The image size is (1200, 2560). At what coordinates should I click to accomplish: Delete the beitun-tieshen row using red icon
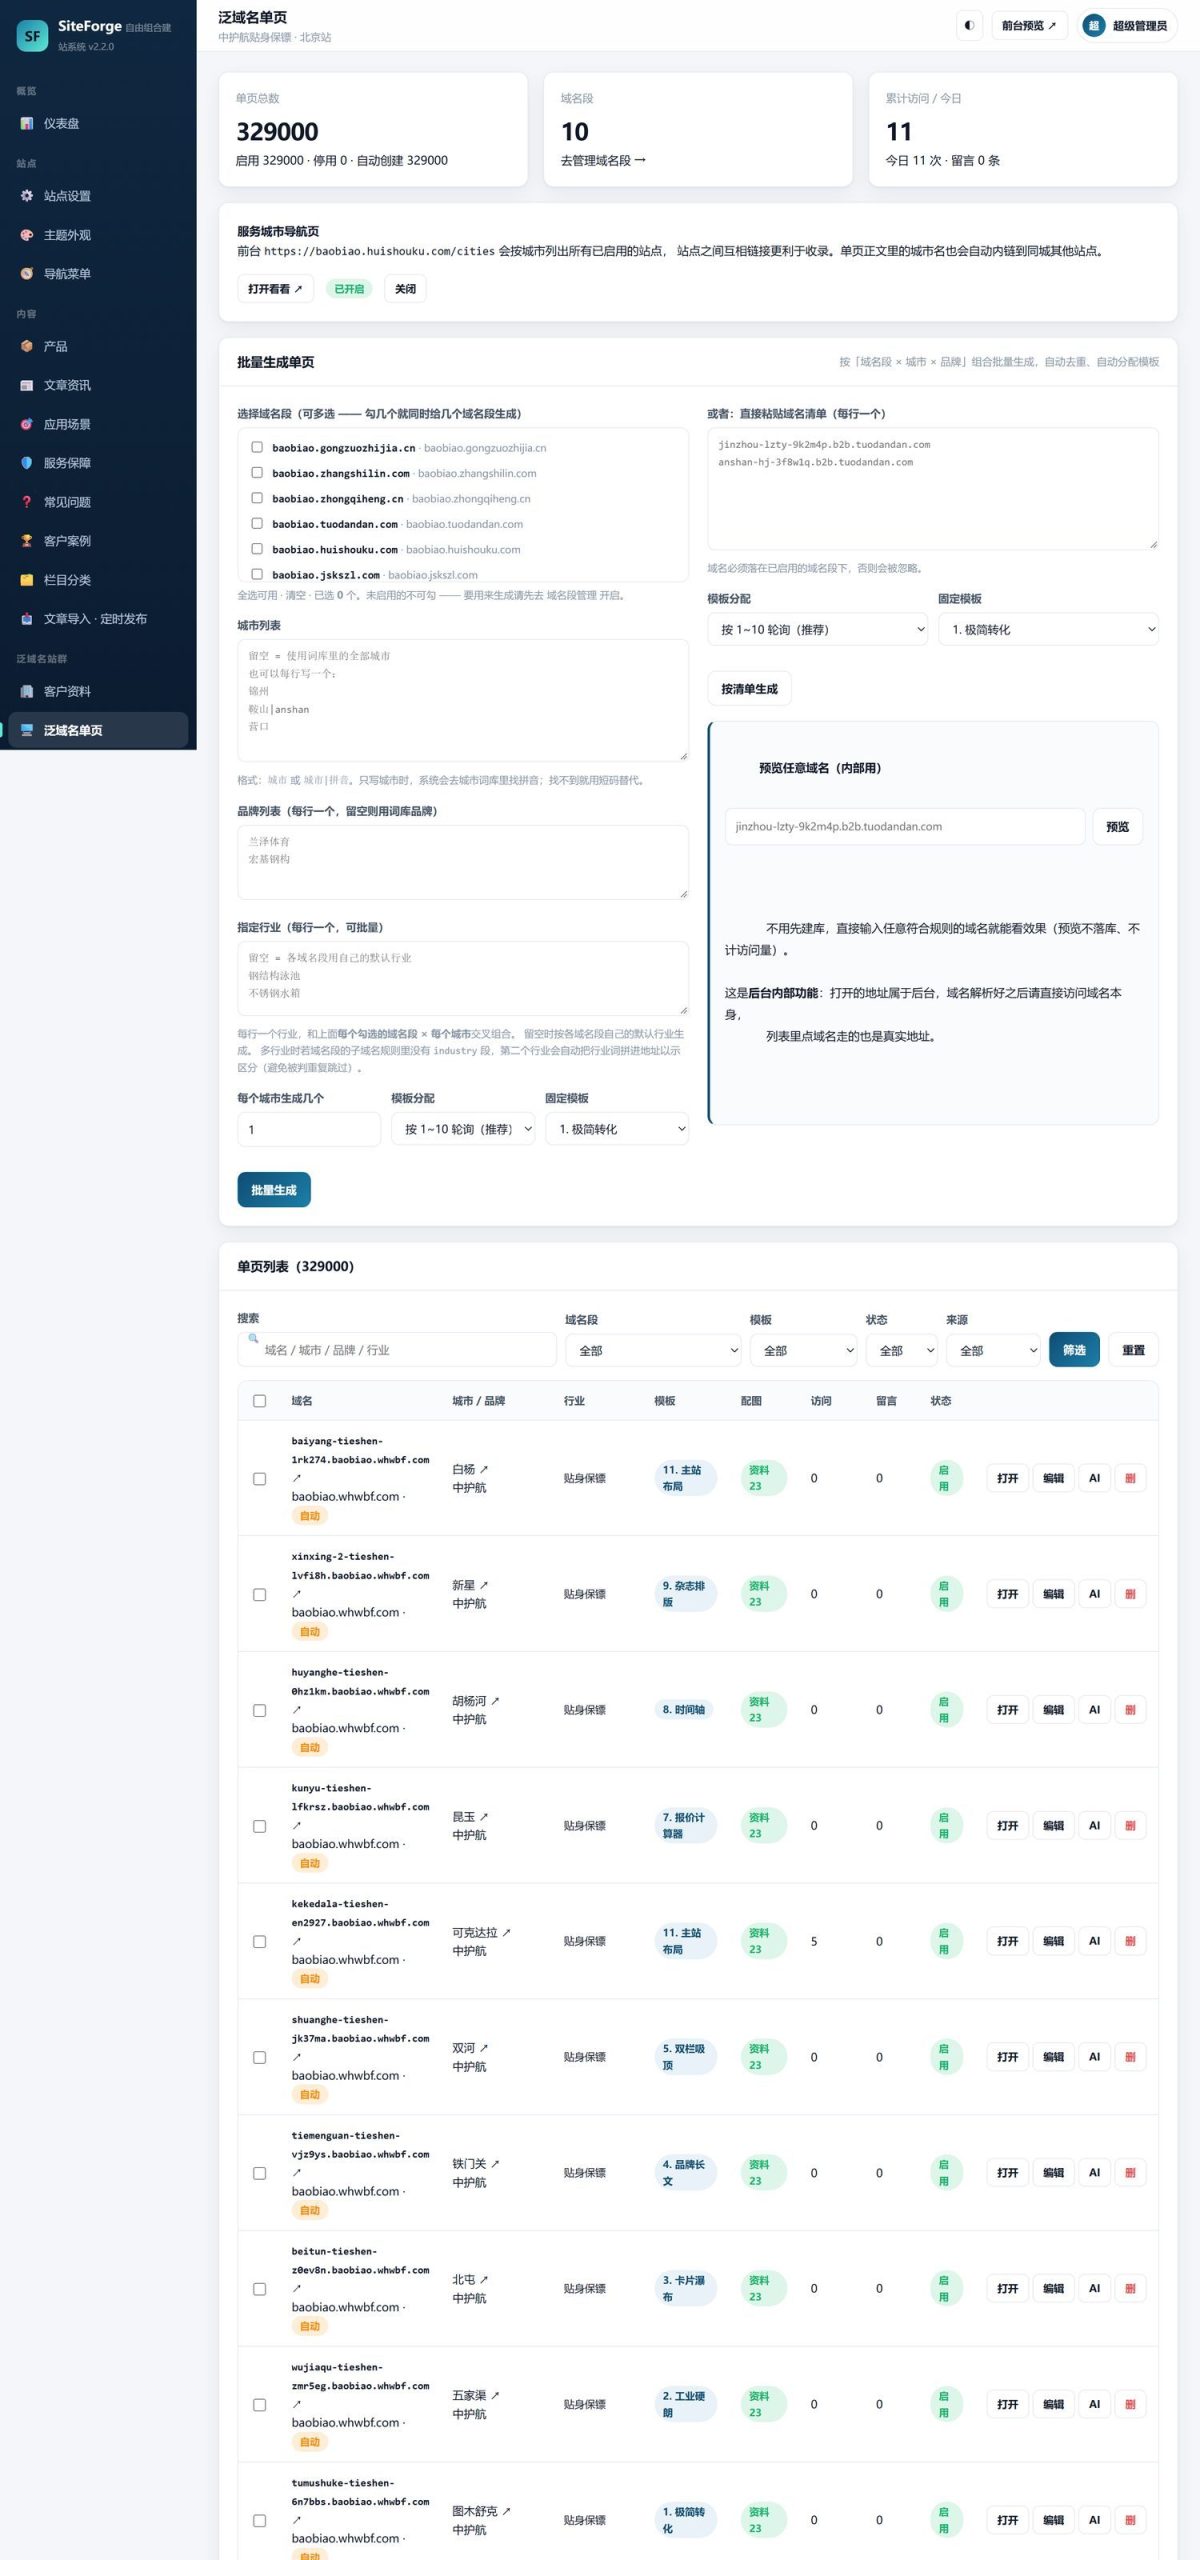coord(1130,2288)
